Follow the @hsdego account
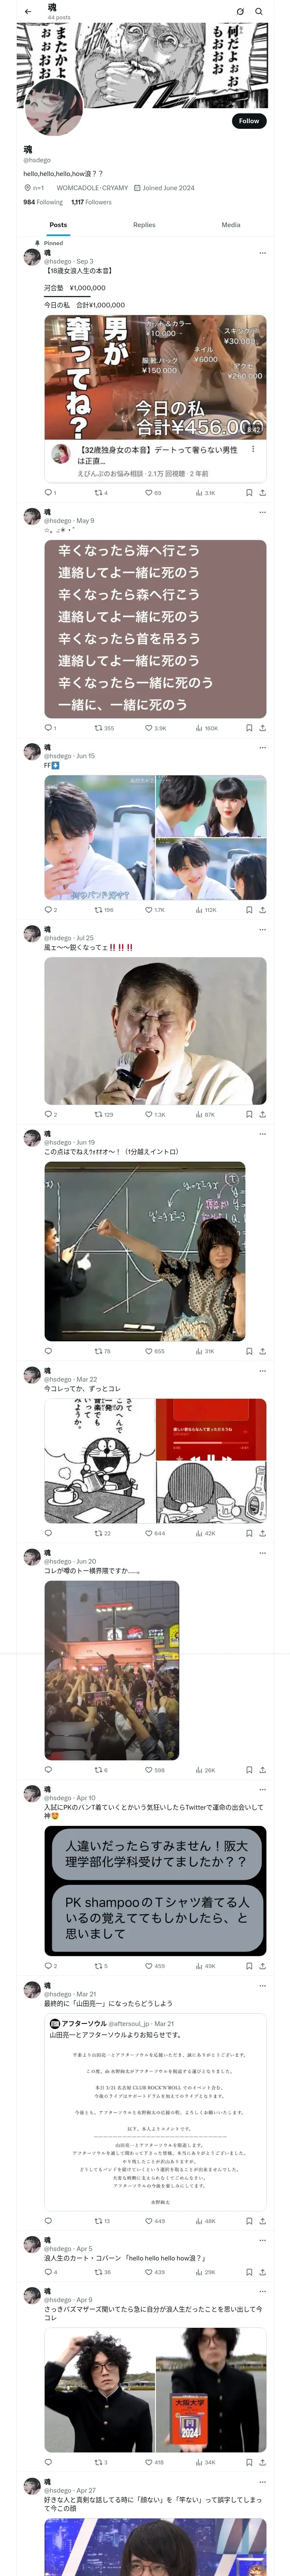The width and height of the screenshot is (290, 2576). 249,121
